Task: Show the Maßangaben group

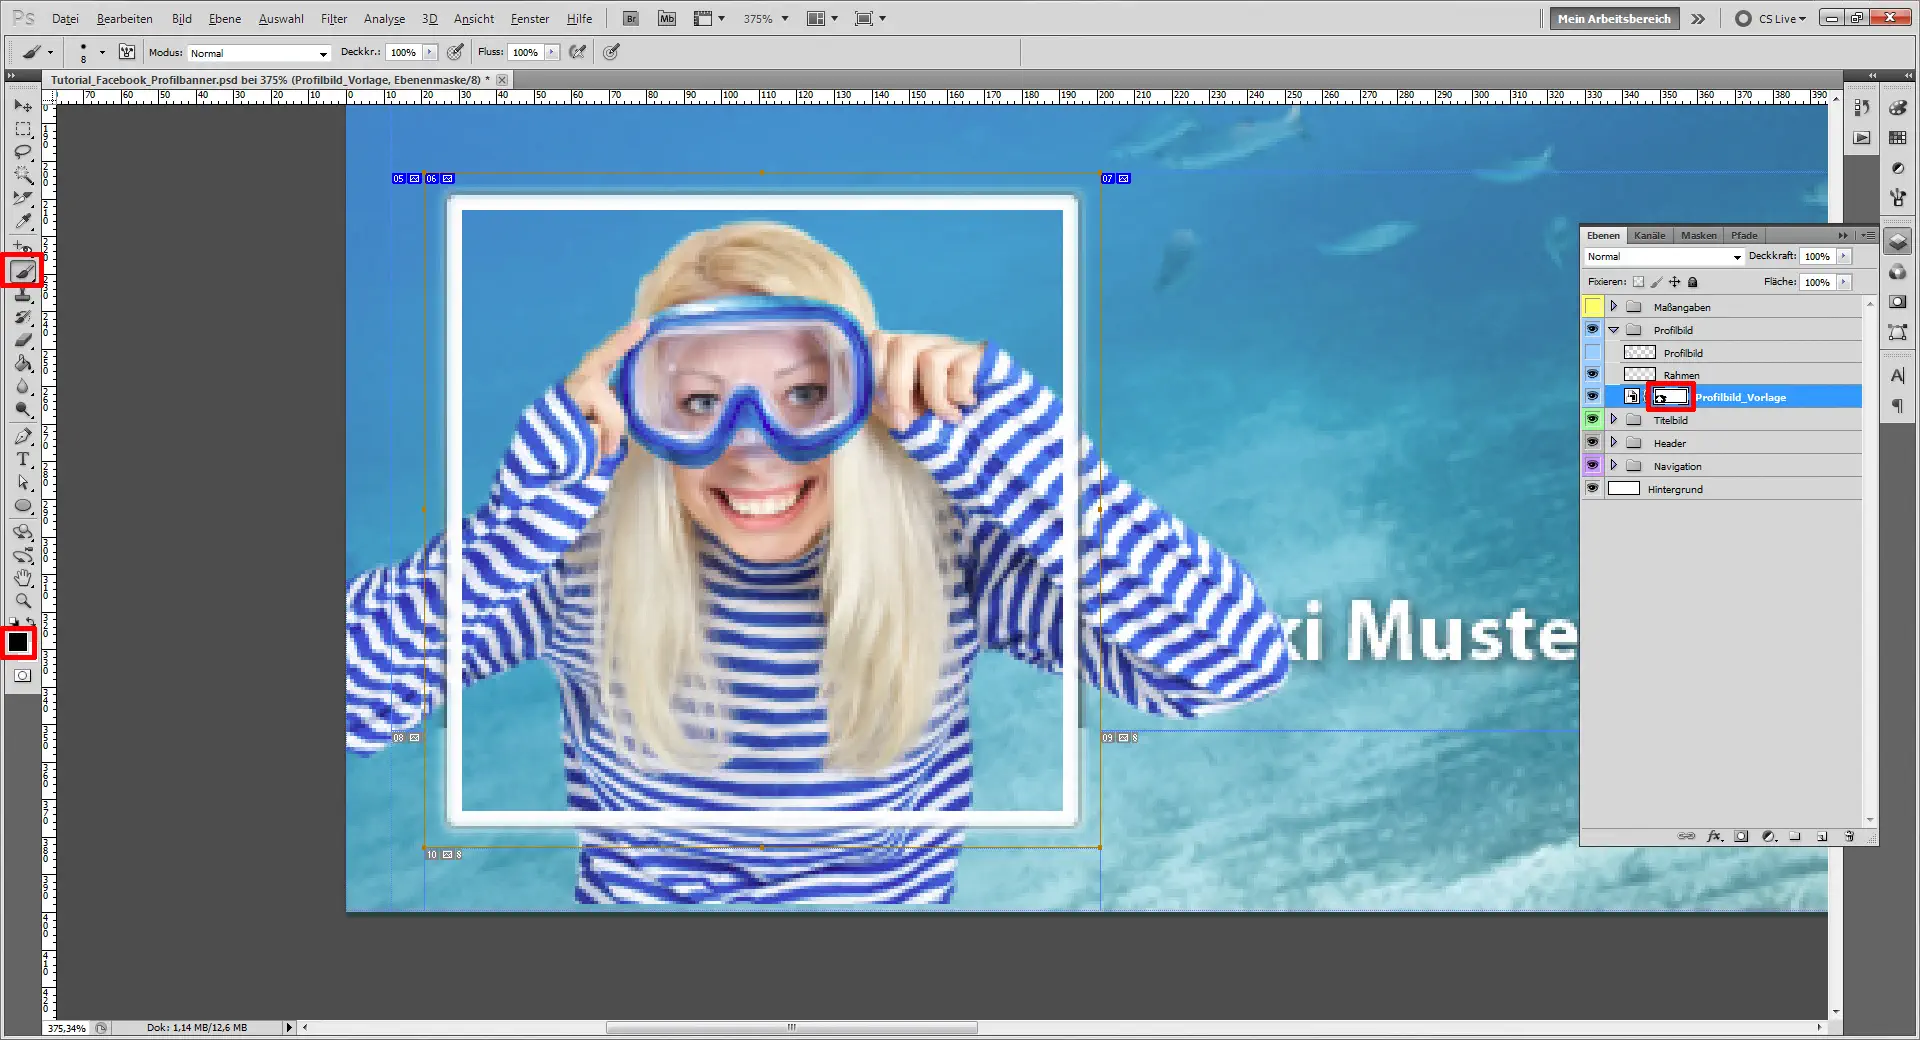Action: (x=1592, y=307)
